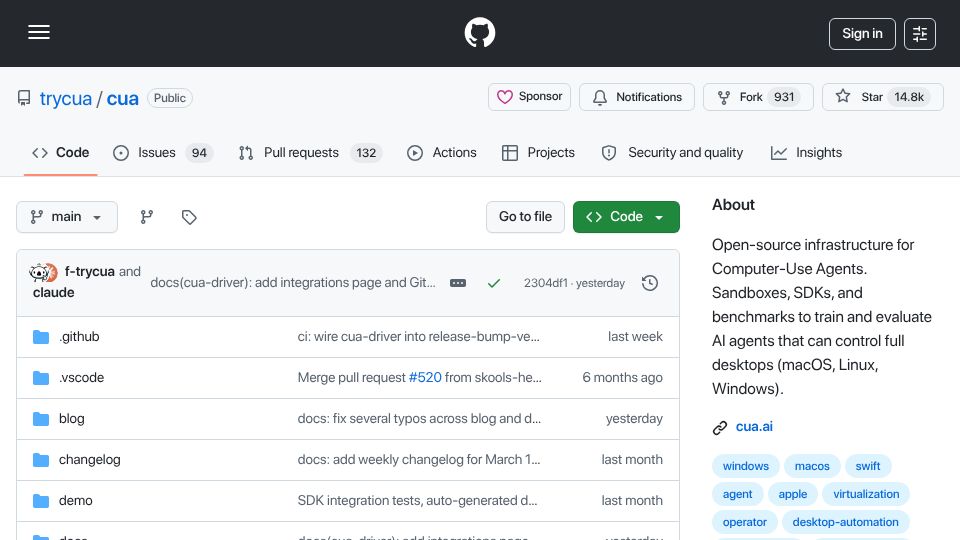960x540 pixels.
Task: Click the About heading
Action: [x=733, y=205]
